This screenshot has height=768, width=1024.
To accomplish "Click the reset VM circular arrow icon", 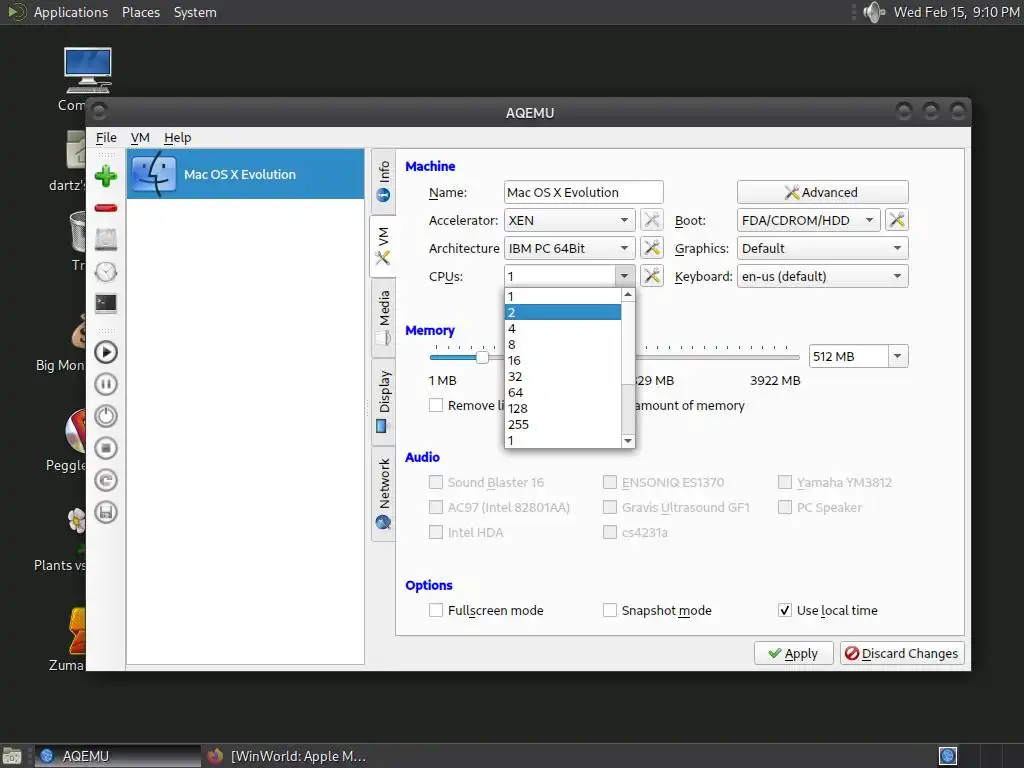I will pyautogui.click(x=106, y=480).
